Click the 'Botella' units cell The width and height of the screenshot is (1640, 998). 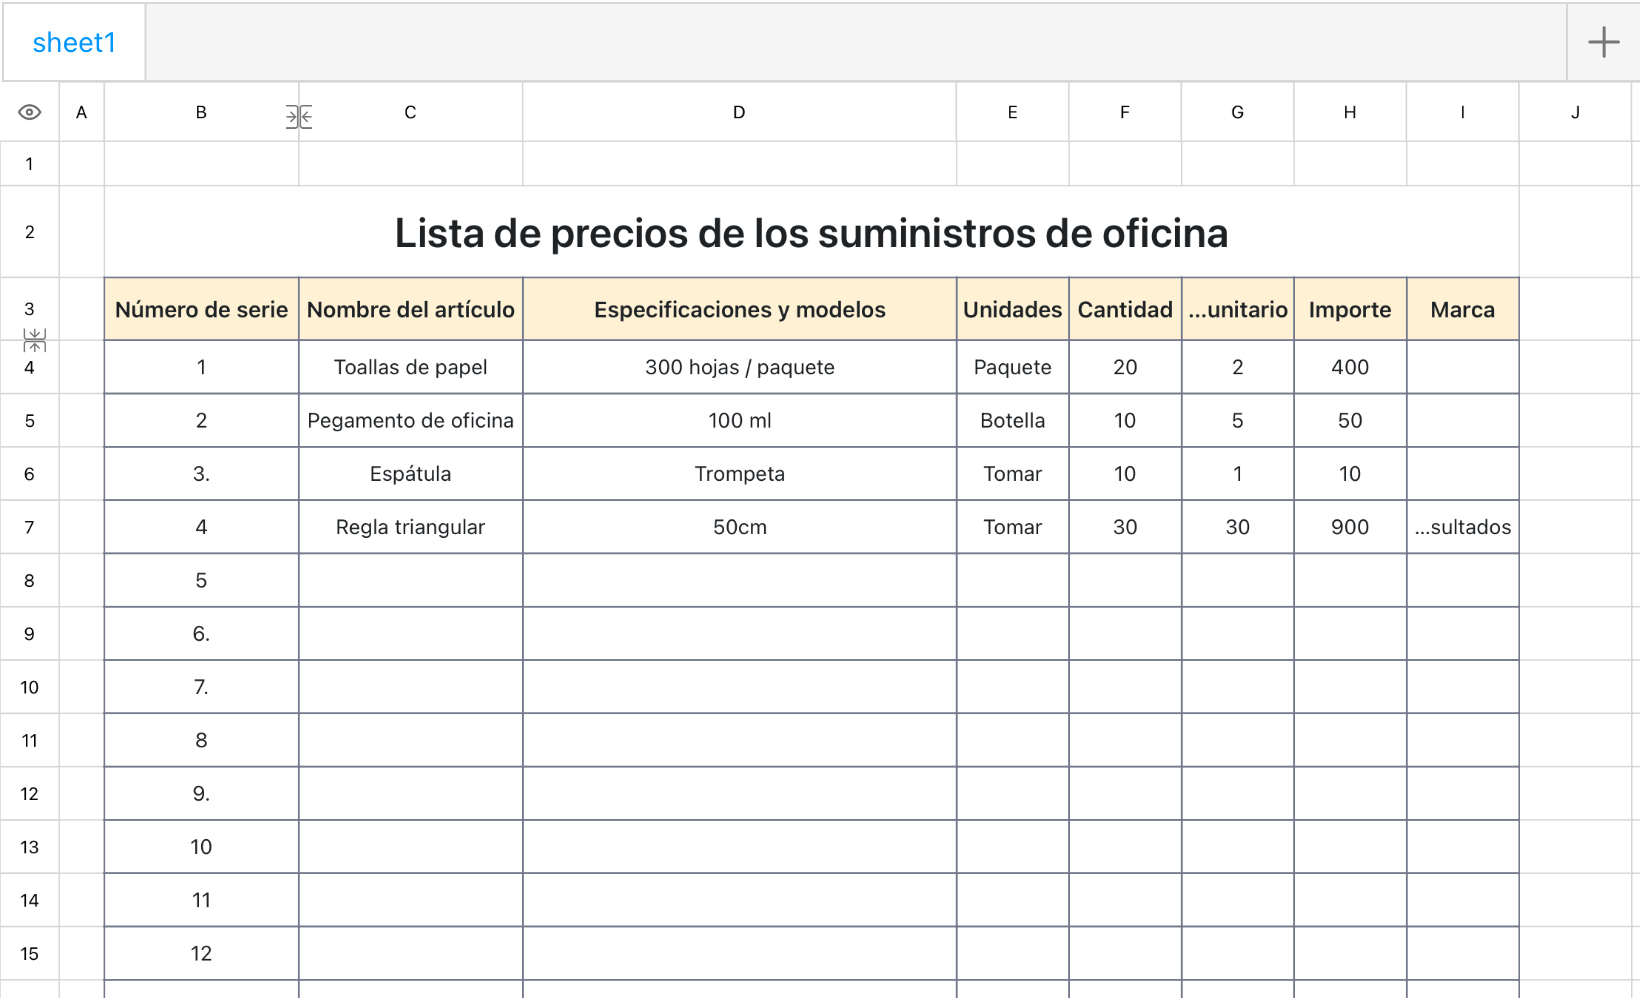(1013, 421)
